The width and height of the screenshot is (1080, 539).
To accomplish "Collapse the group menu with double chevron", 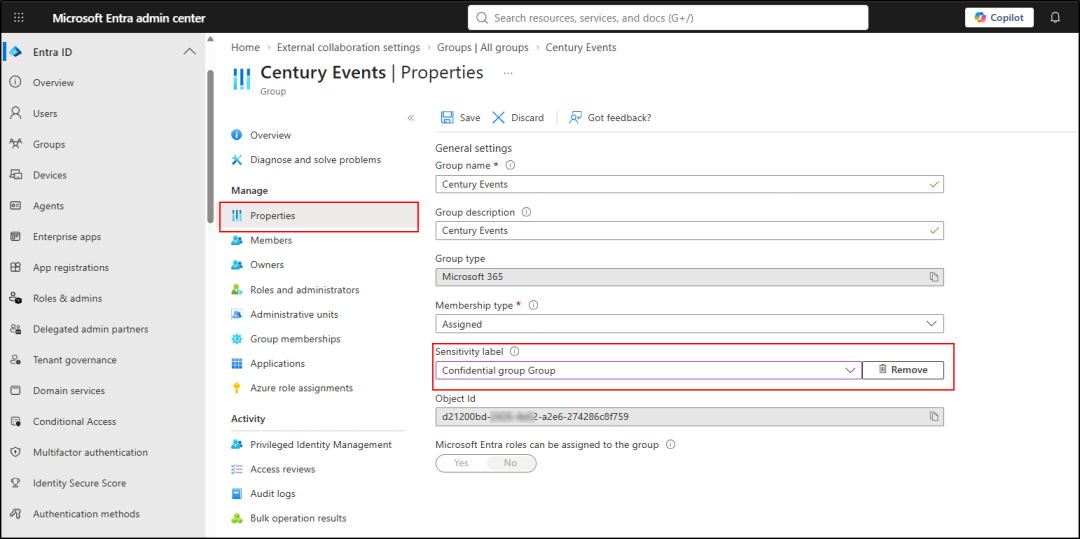I will [411, 118].
